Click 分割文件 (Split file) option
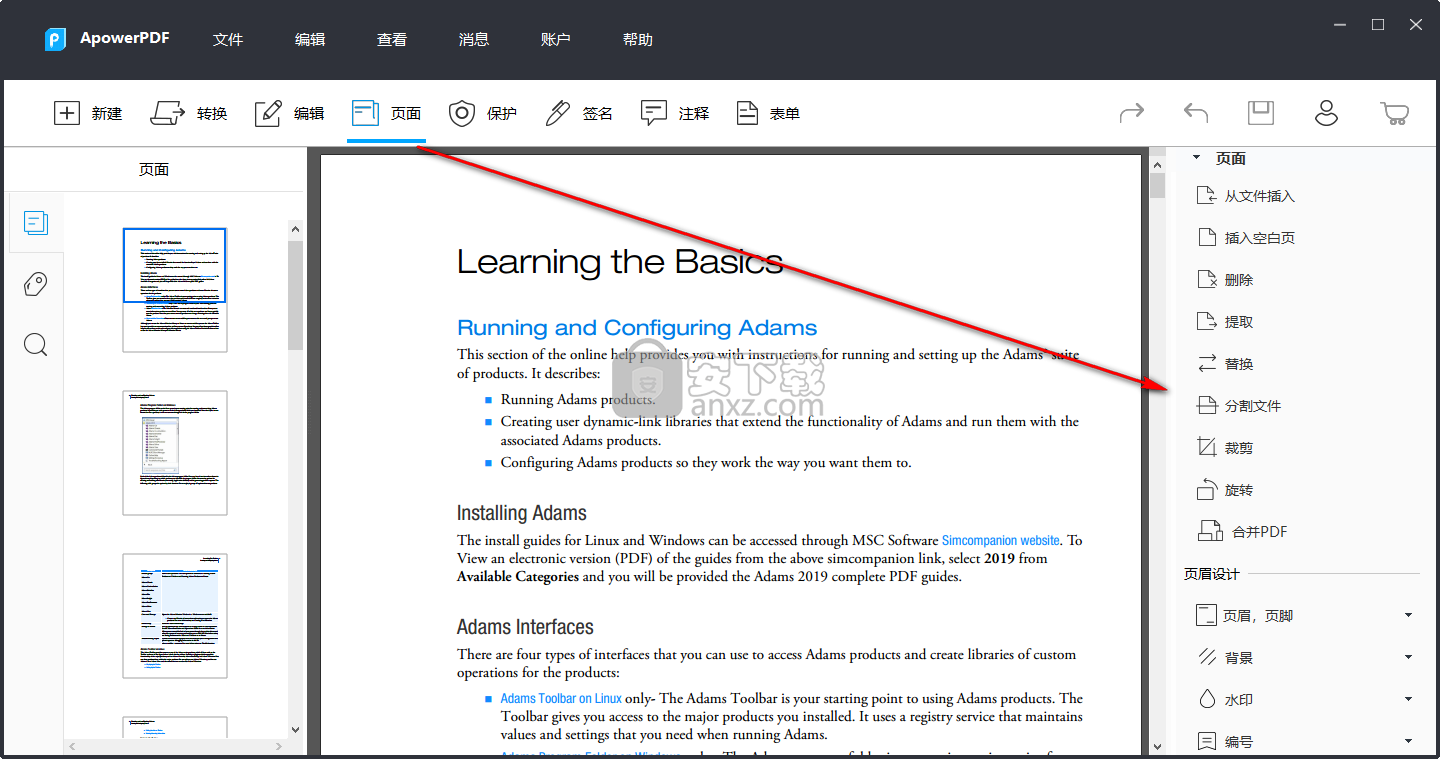 1239,406
